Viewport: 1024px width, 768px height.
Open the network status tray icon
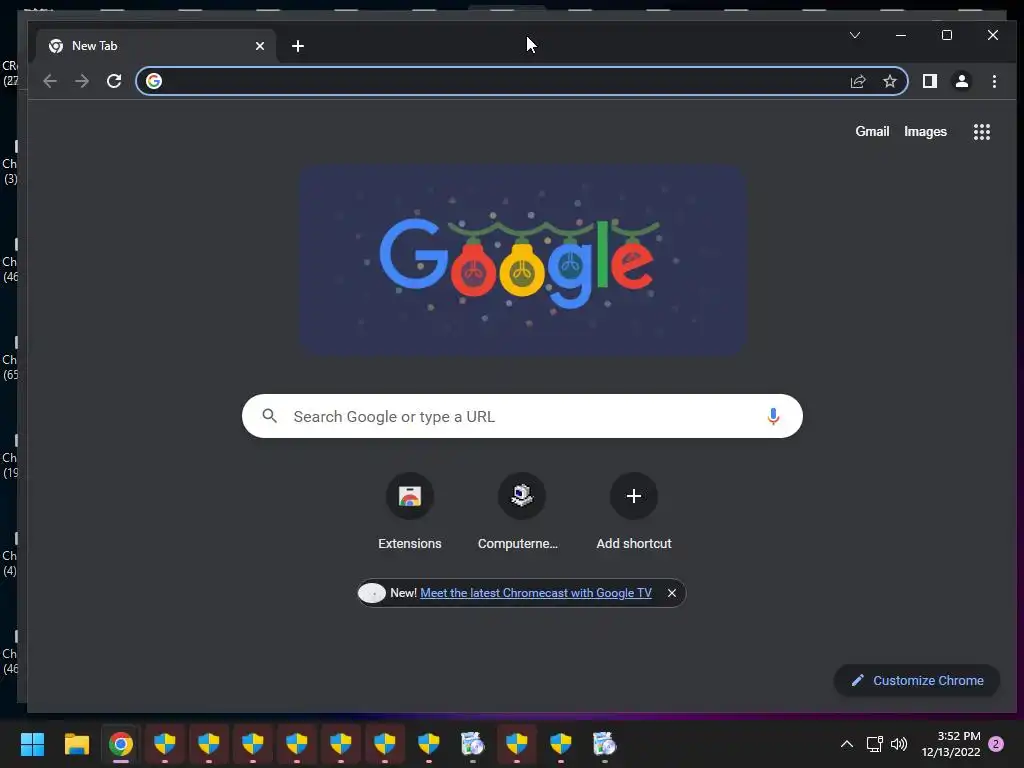pyautogui.click(x=874, y=744)
